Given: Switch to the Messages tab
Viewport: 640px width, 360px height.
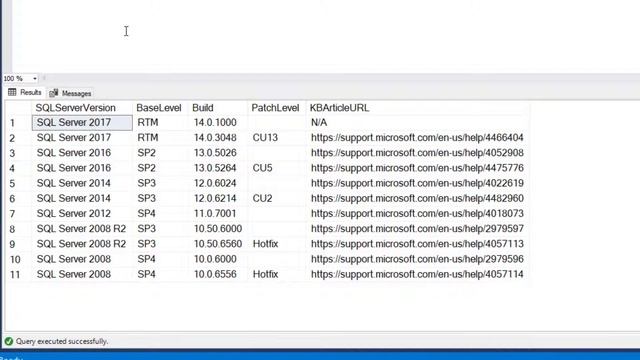Looking at the screenshot, I should click(x=70, y=93).
